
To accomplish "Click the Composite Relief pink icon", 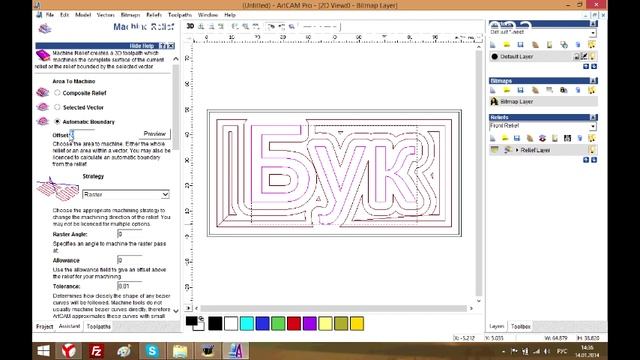I will coord(42,92).
